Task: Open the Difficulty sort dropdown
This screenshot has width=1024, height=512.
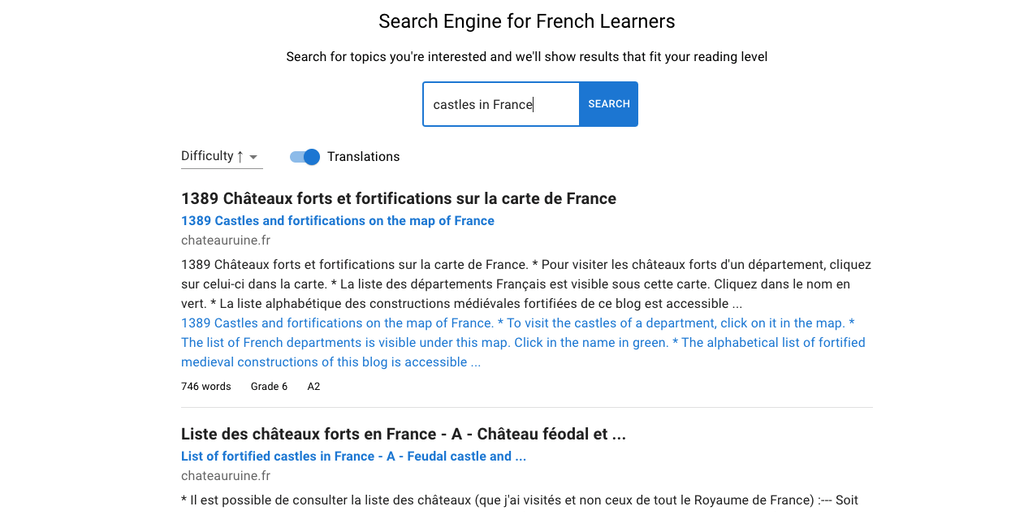Action: pyautogui.click(x=220, y=156)
